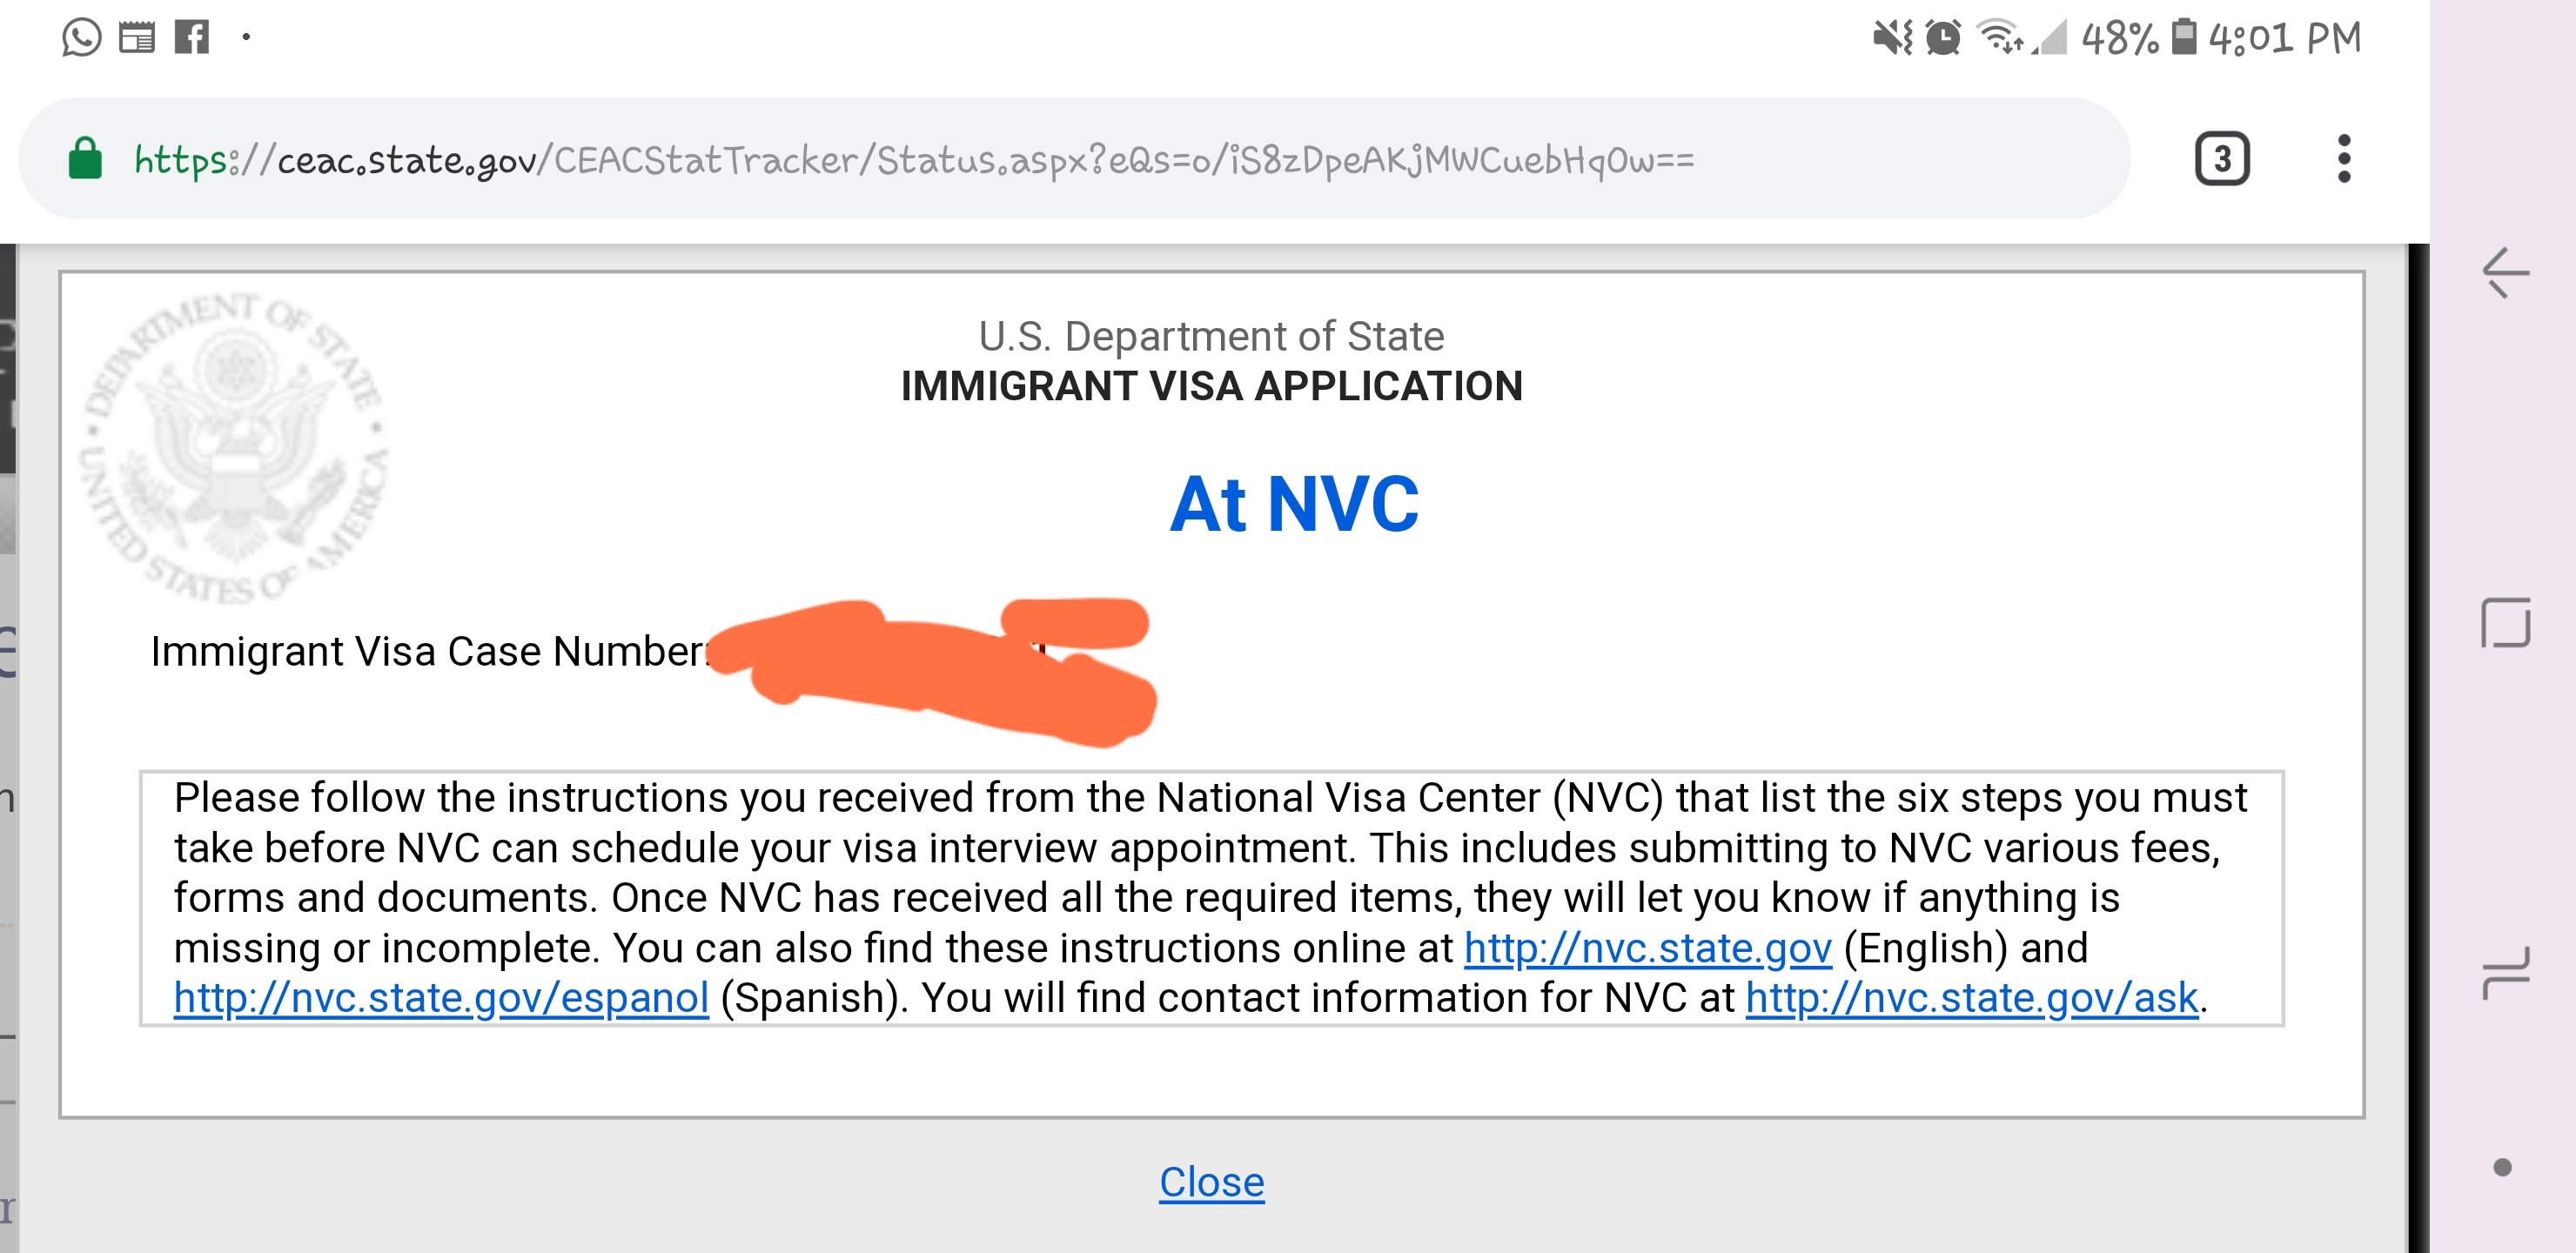
Task: Tap the green padlock site security icon
Action: [x=85, y=159]
